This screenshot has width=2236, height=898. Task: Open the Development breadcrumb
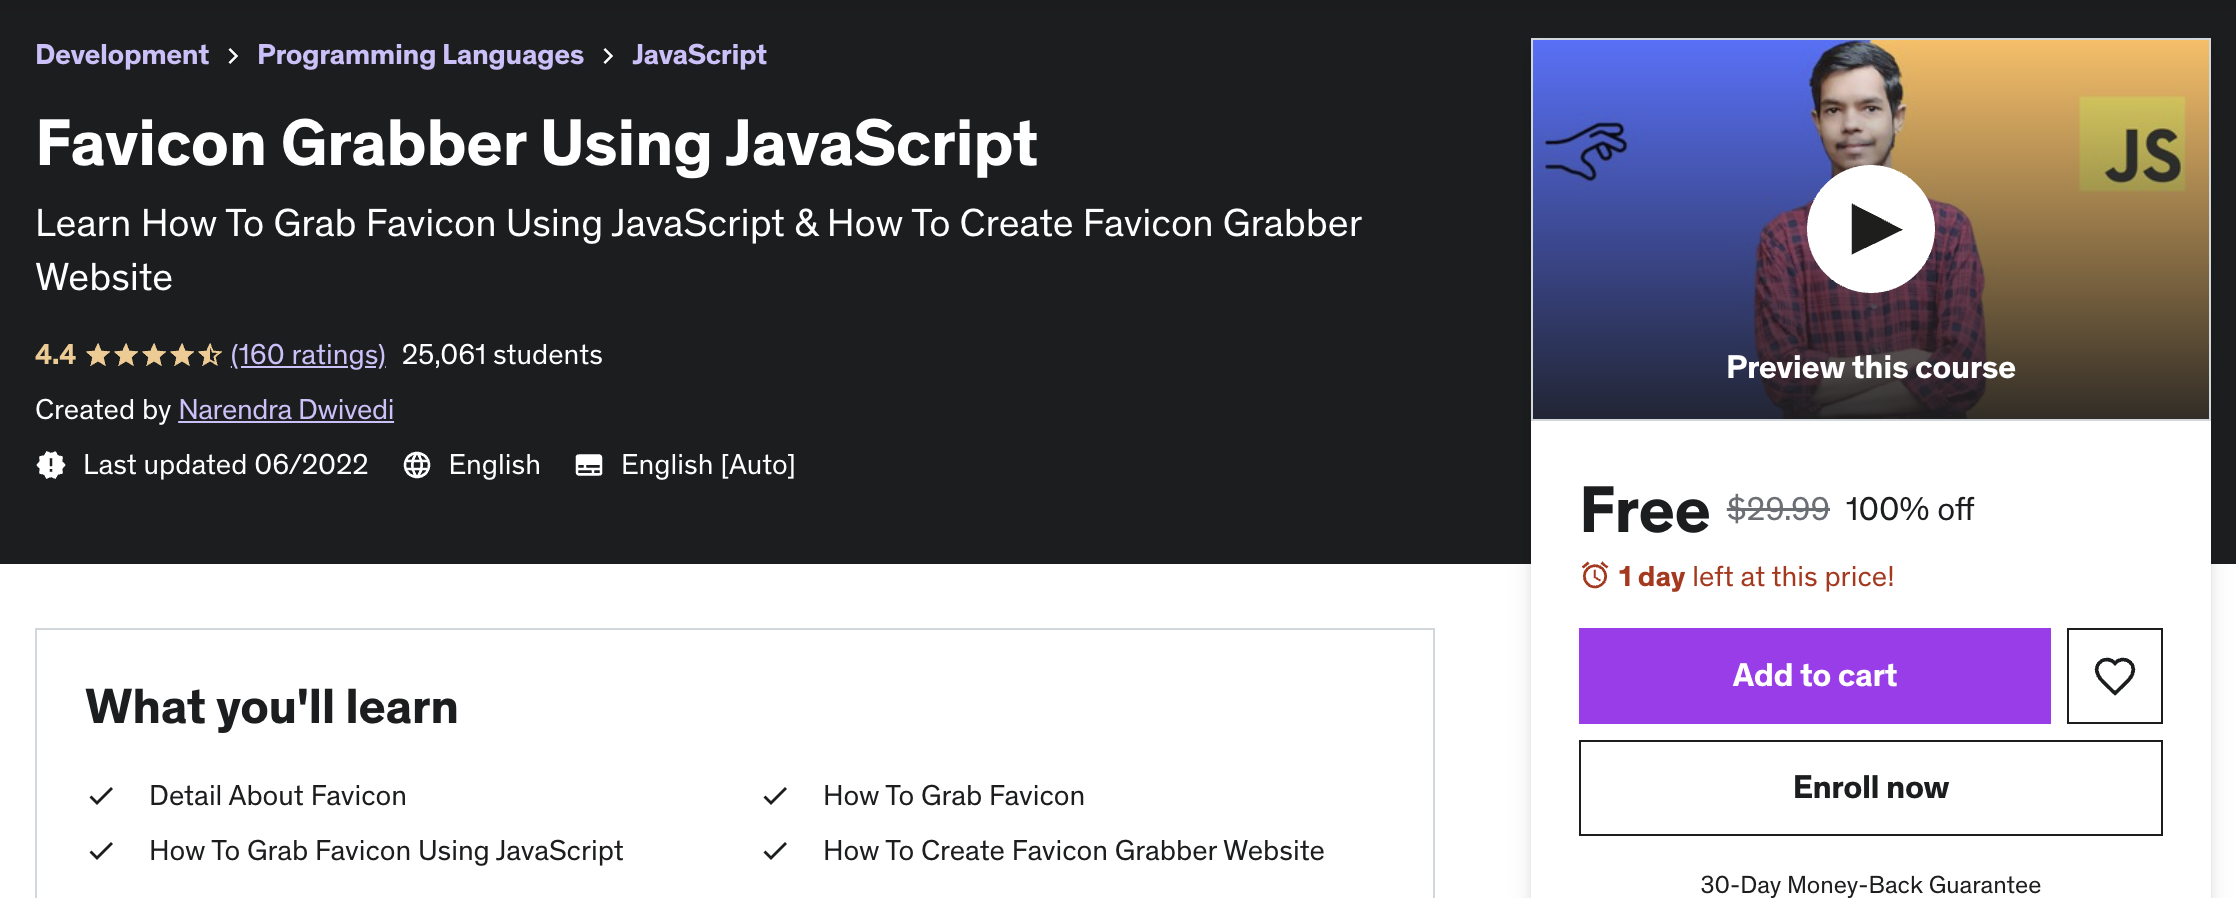coord(122,55)
